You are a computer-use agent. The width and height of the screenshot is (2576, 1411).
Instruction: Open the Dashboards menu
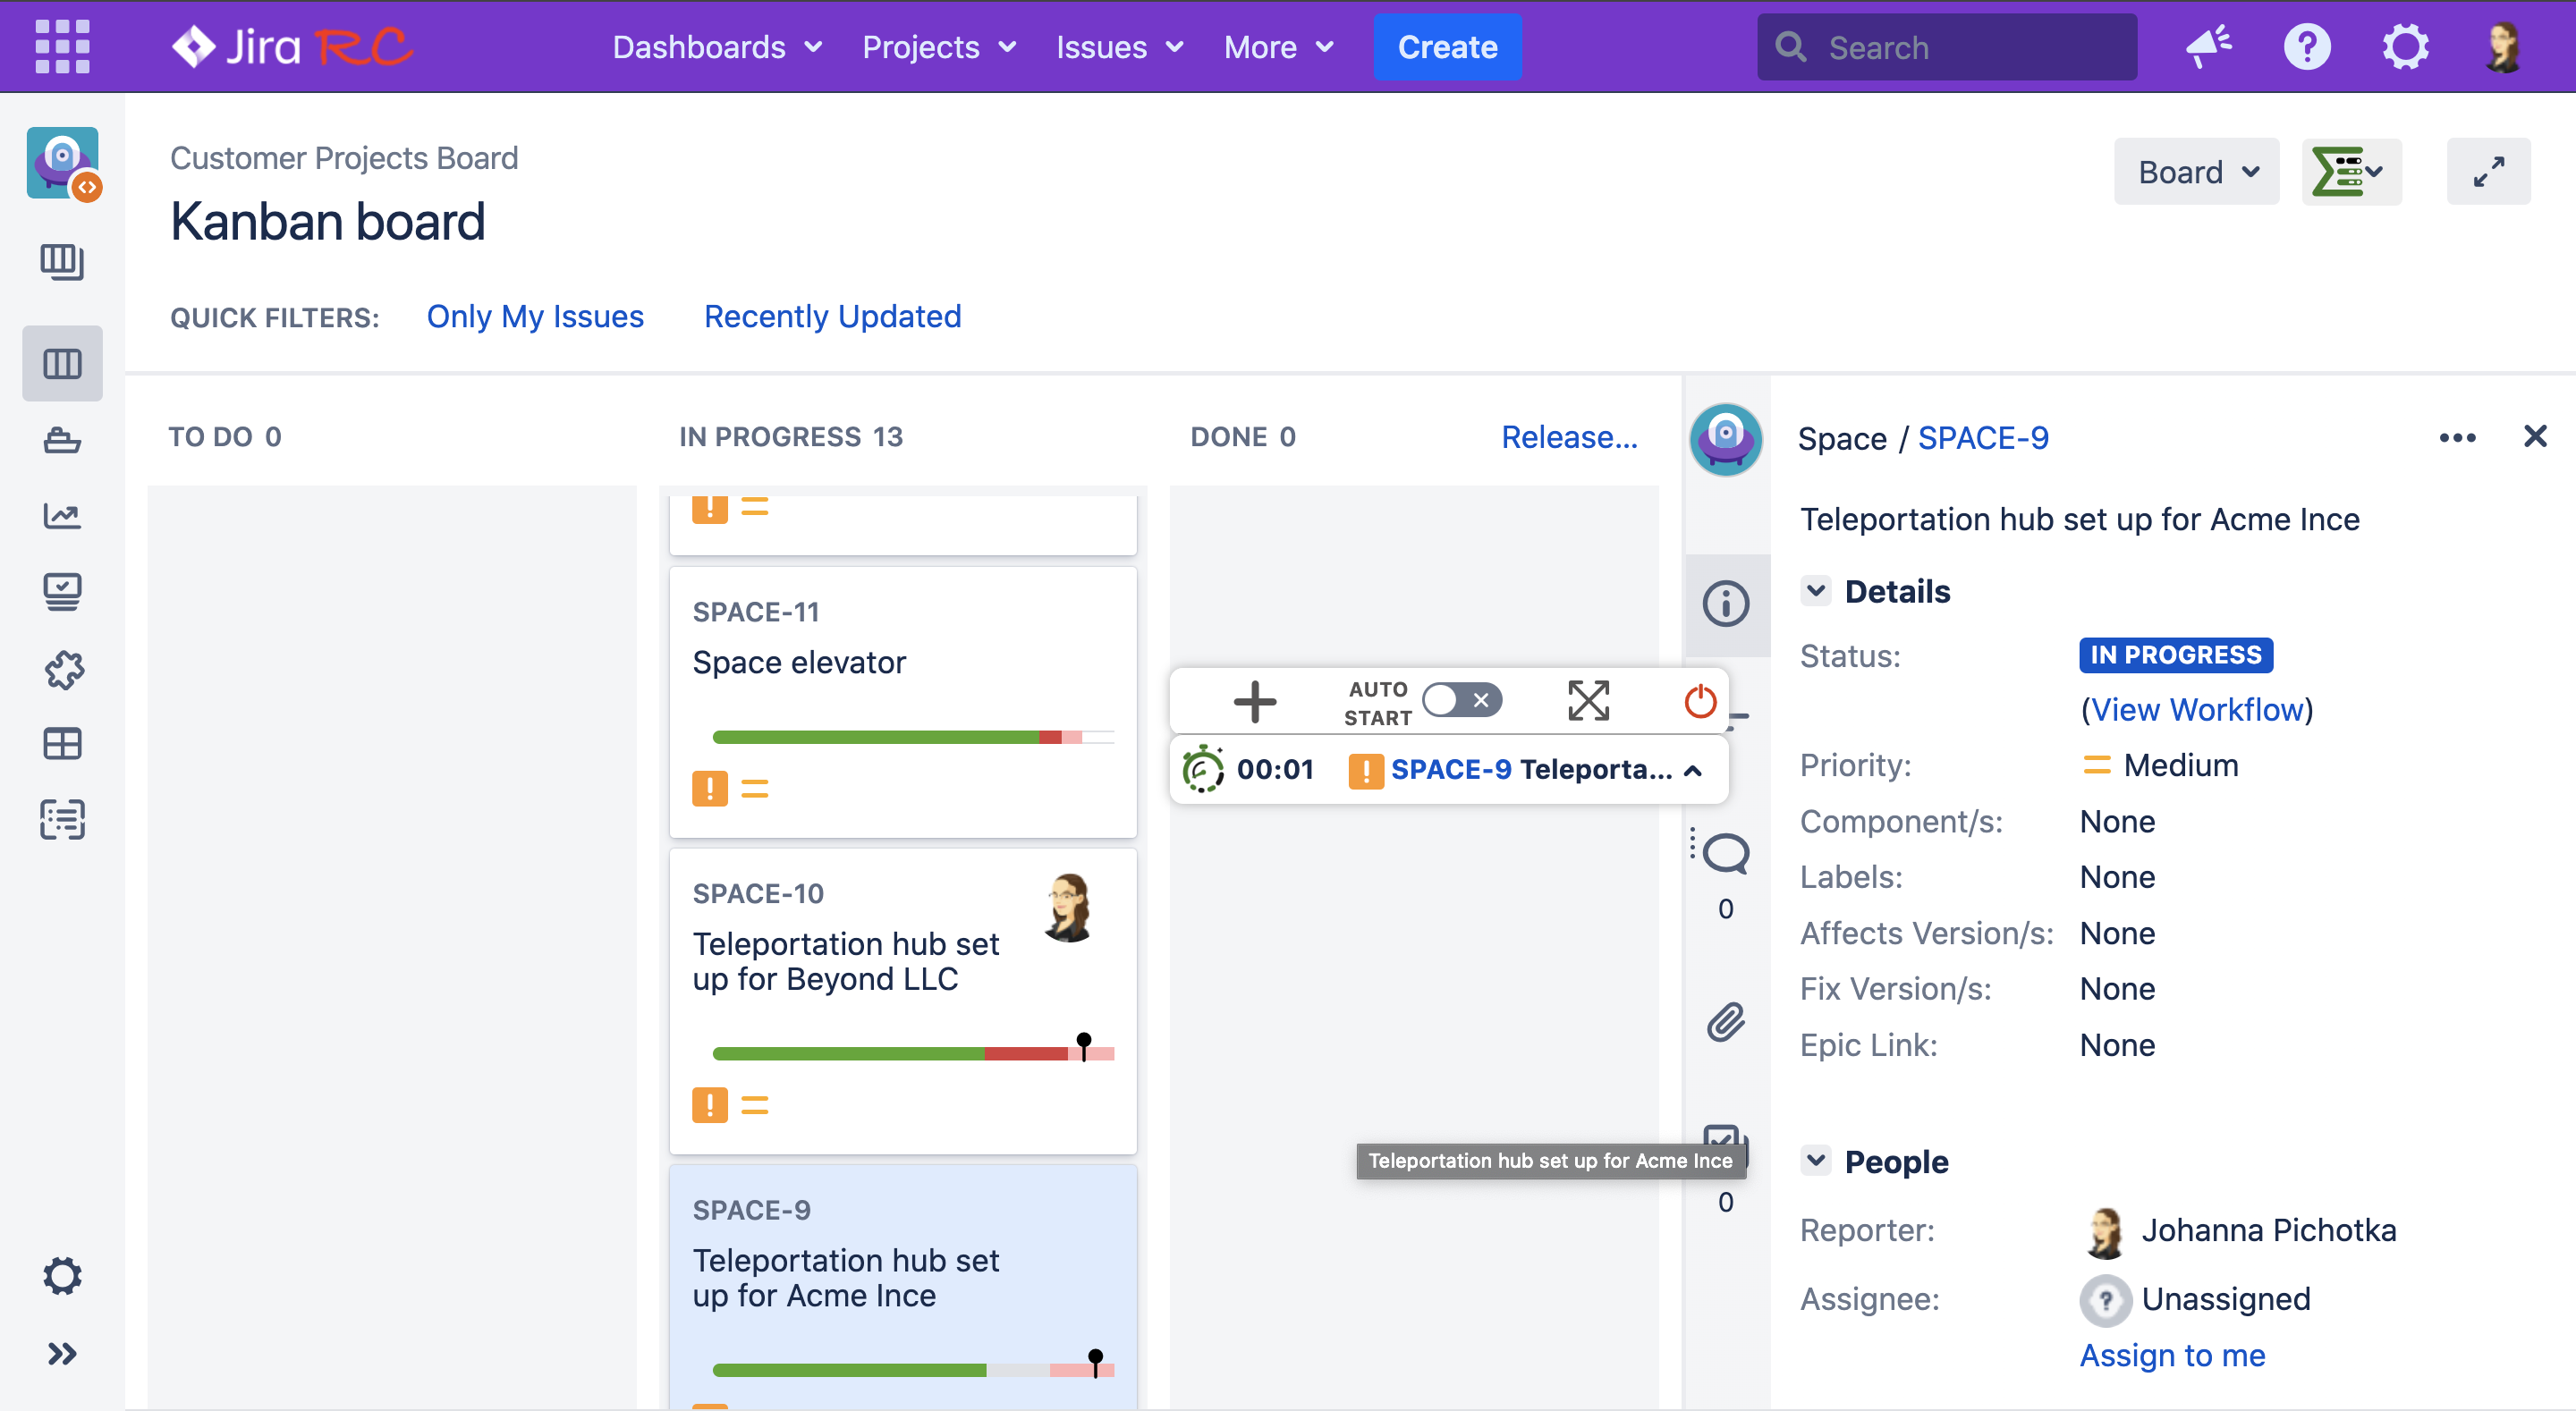click(717, 47)
